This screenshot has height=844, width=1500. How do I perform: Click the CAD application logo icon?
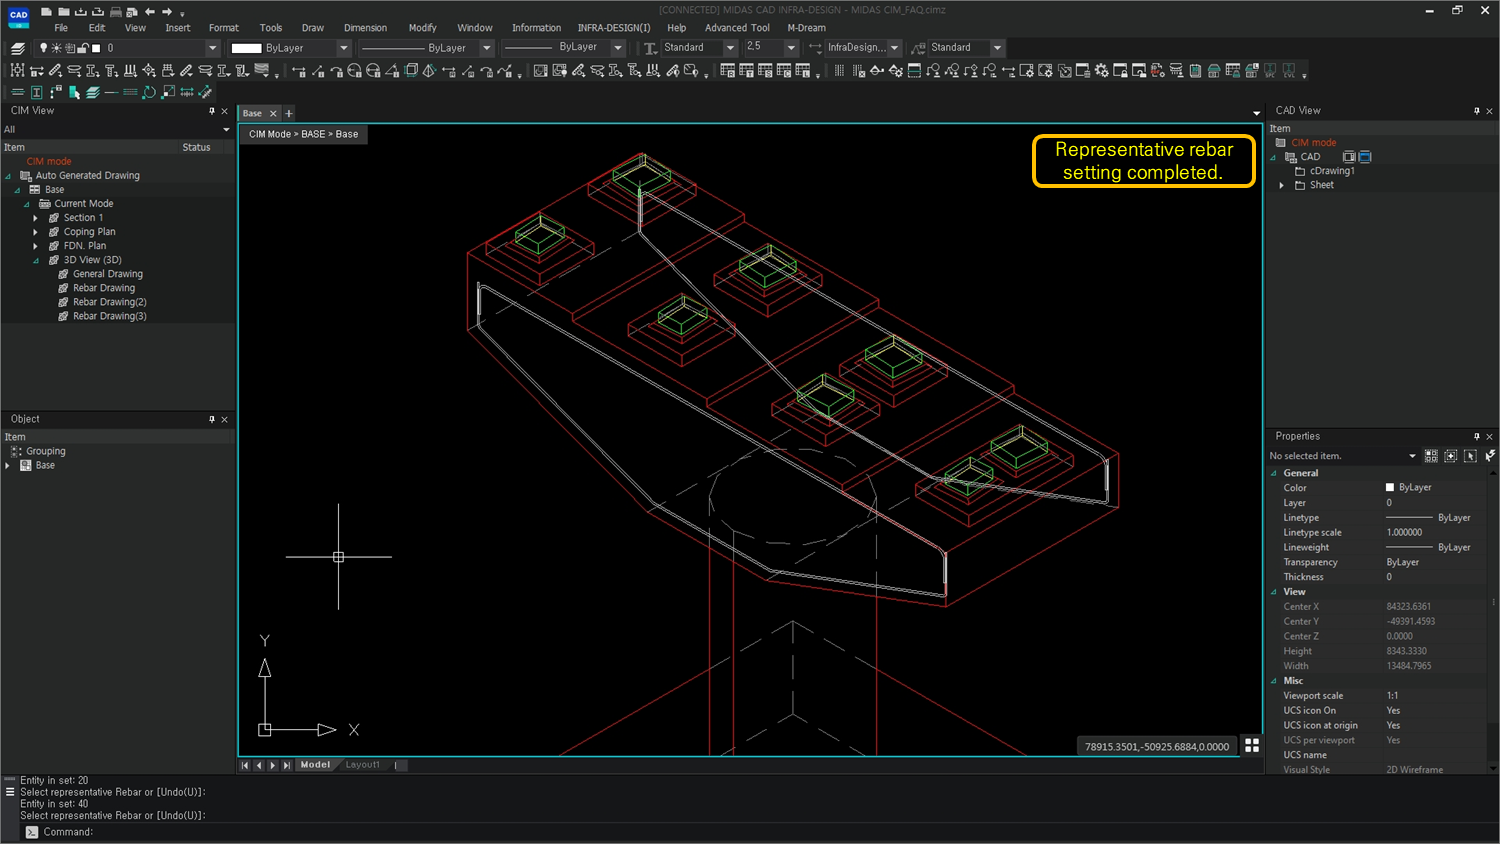pyautogui.click(x=18, y=16)
